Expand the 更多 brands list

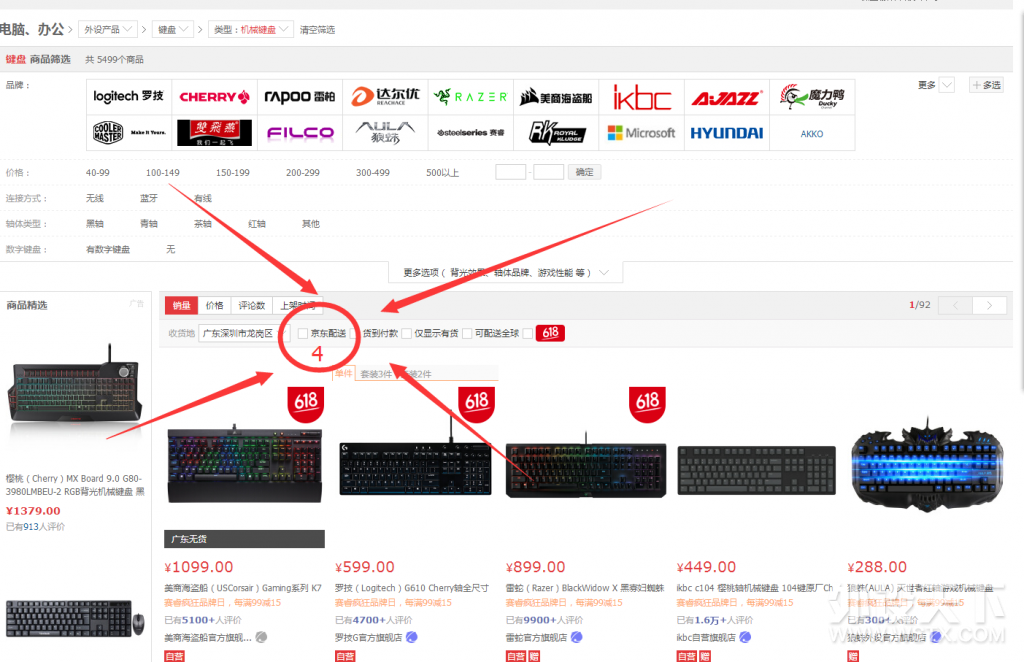pyautogui.click(x=935, y=85)
